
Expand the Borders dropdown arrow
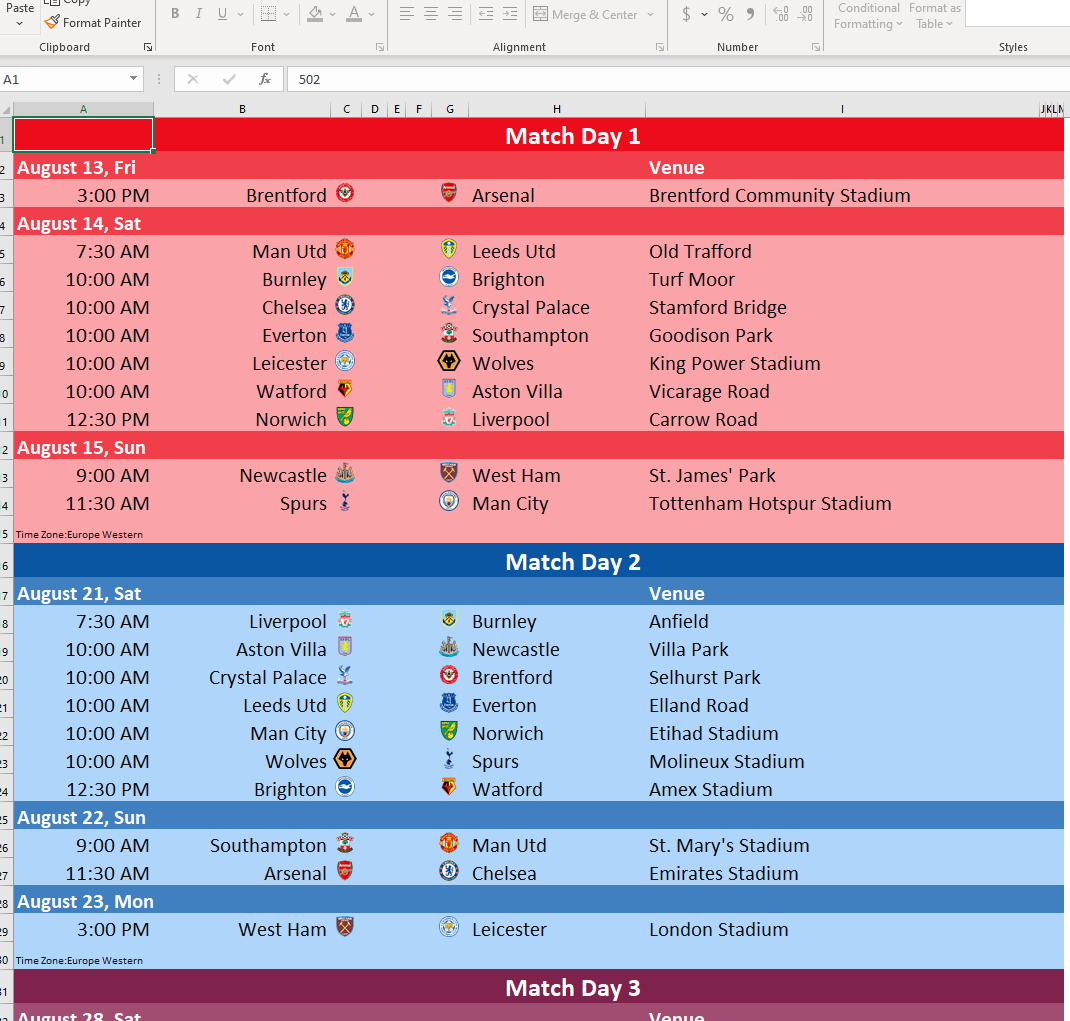click(x=287, y=14)
